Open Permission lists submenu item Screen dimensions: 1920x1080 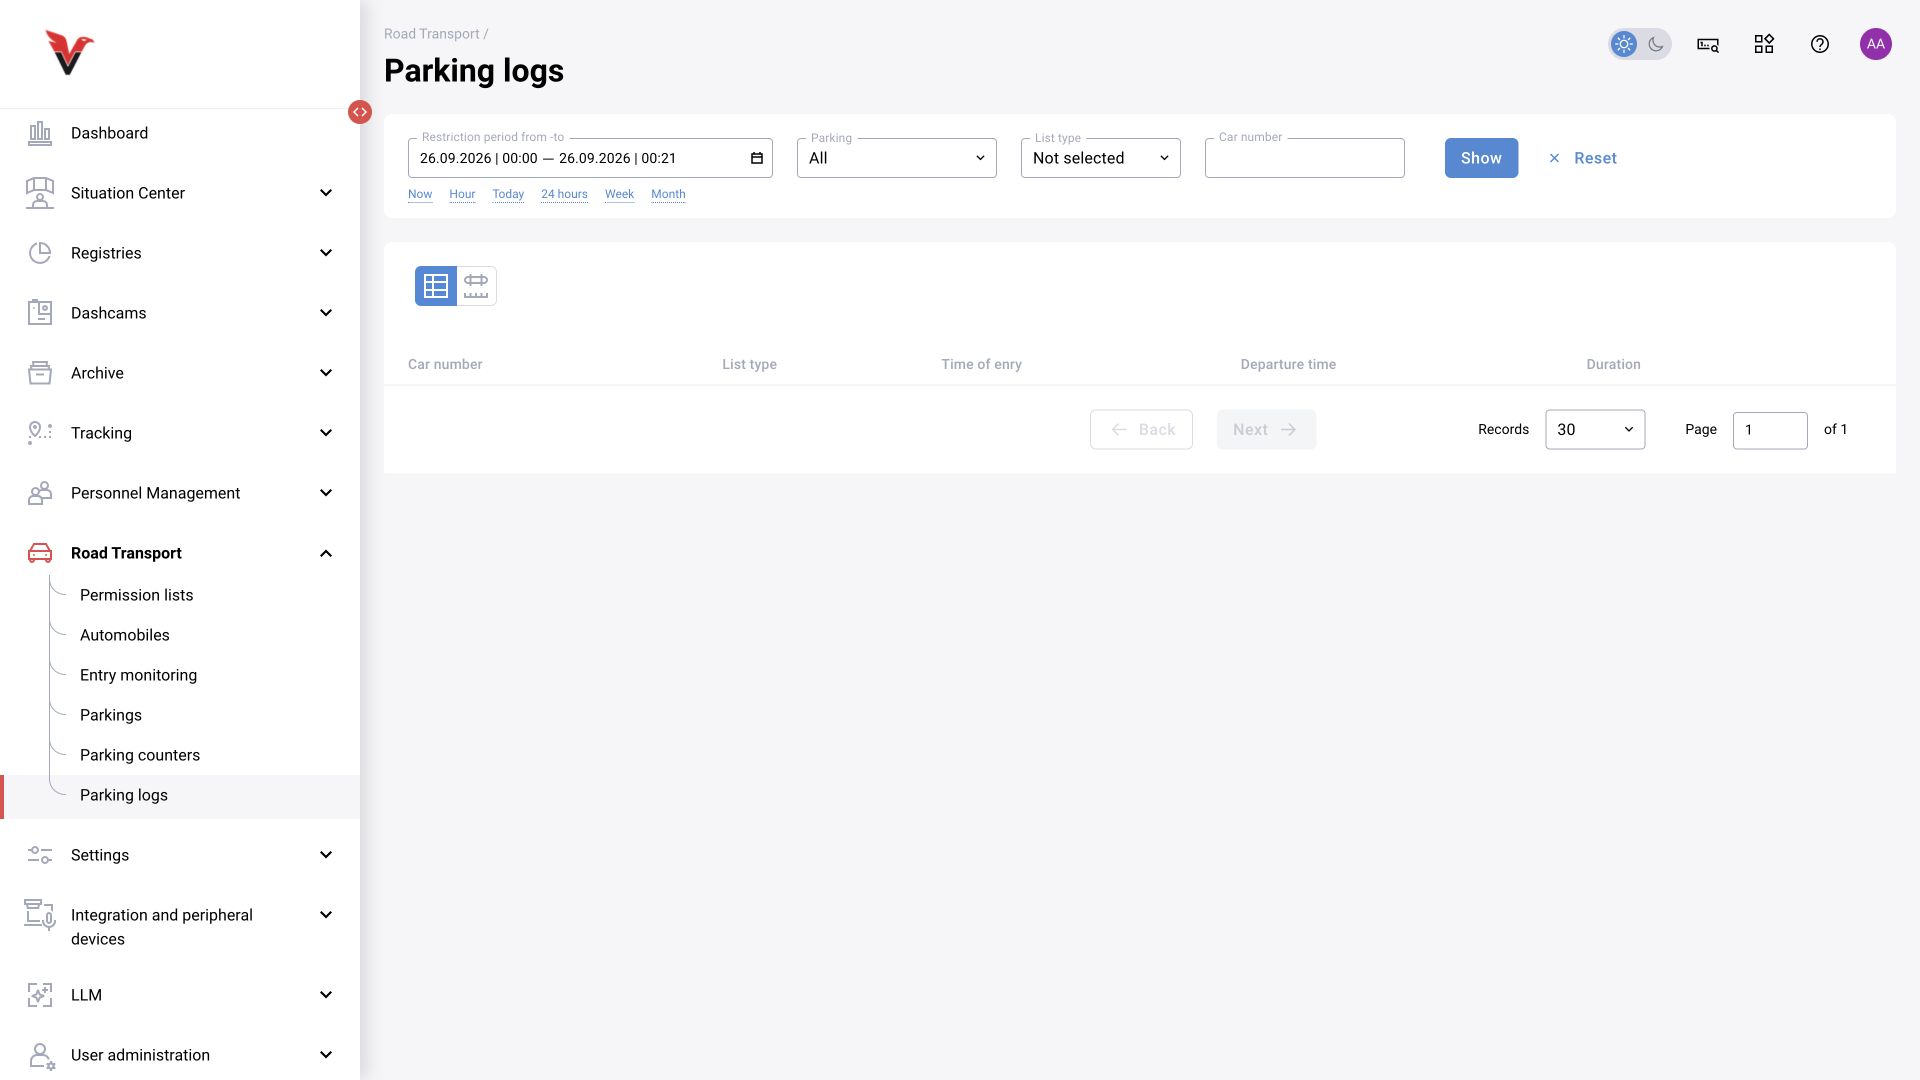pos(137,595)
